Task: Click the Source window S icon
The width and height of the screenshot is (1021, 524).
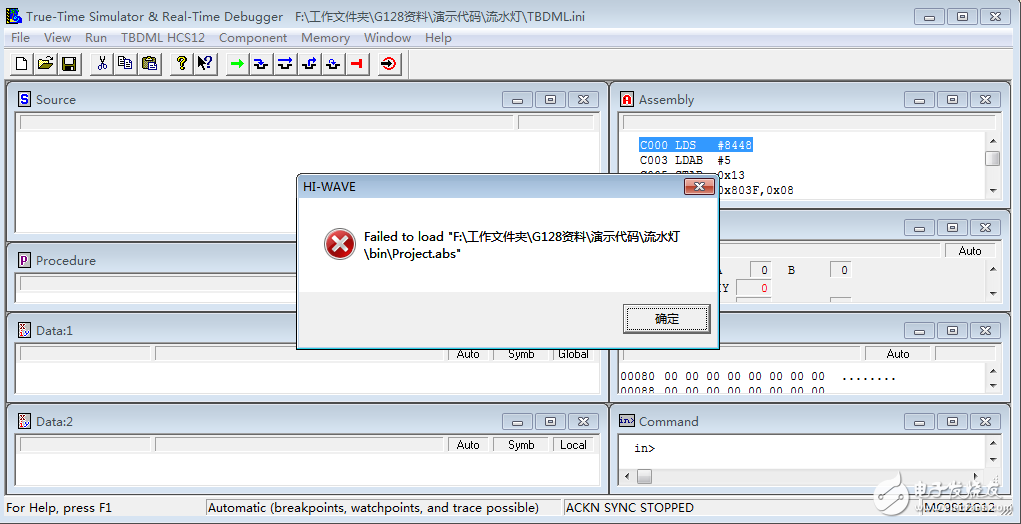Action: [24, 100]
